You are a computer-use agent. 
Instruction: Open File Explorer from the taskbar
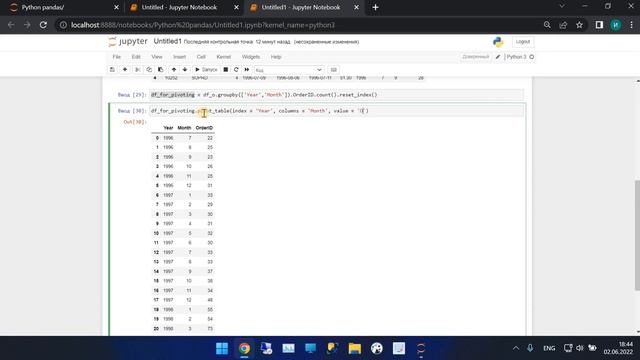355,348
